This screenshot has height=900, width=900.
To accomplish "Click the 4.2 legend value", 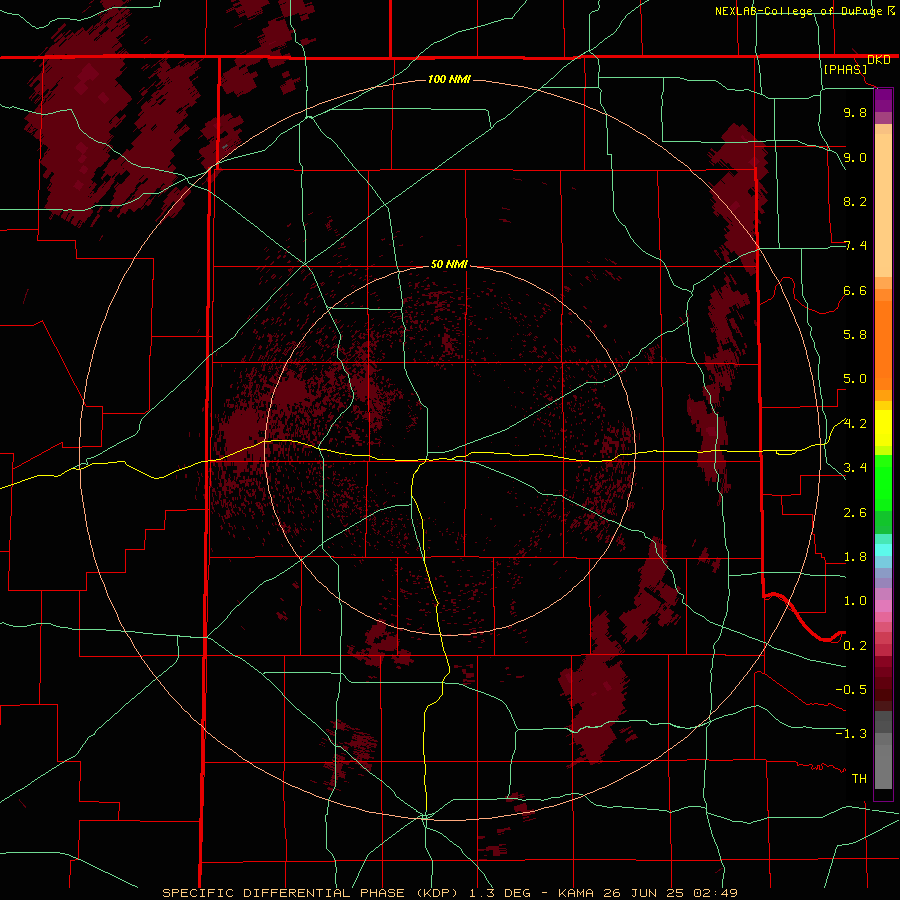I will click(x=855, y=424).
